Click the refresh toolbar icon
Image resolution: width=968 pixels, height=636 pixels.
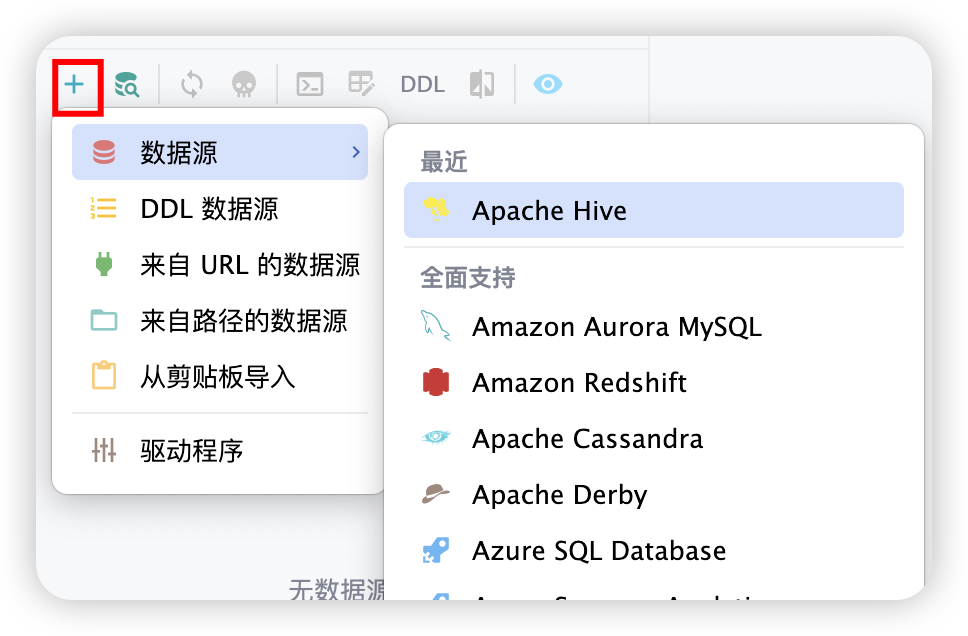pos(191,84)
